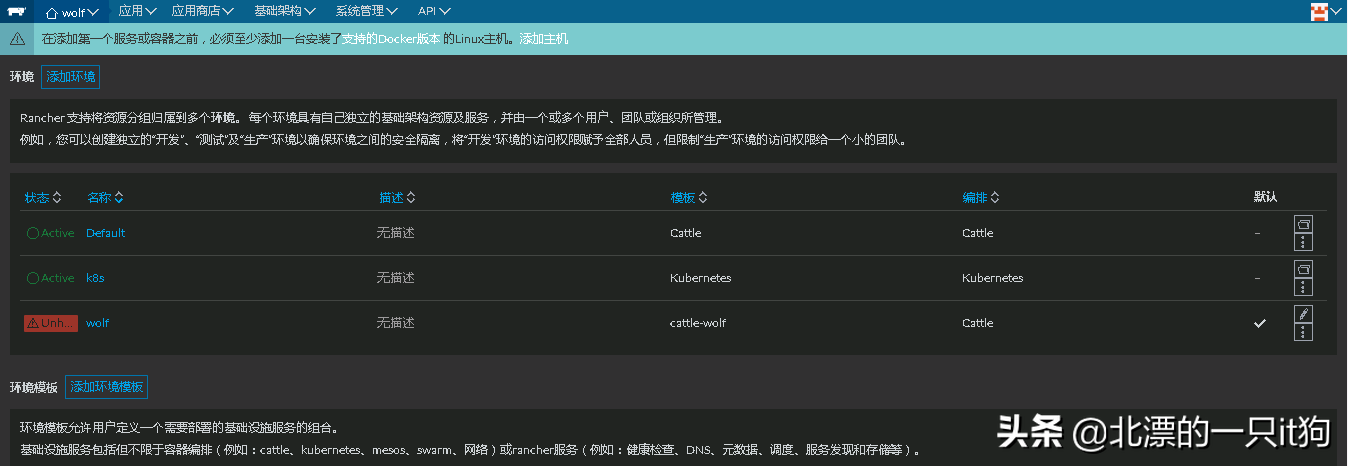Expand the 基础架构 dropdown menu
Image resolution: width=1348 pixels, height=466 pixels.
coord(285,11)
